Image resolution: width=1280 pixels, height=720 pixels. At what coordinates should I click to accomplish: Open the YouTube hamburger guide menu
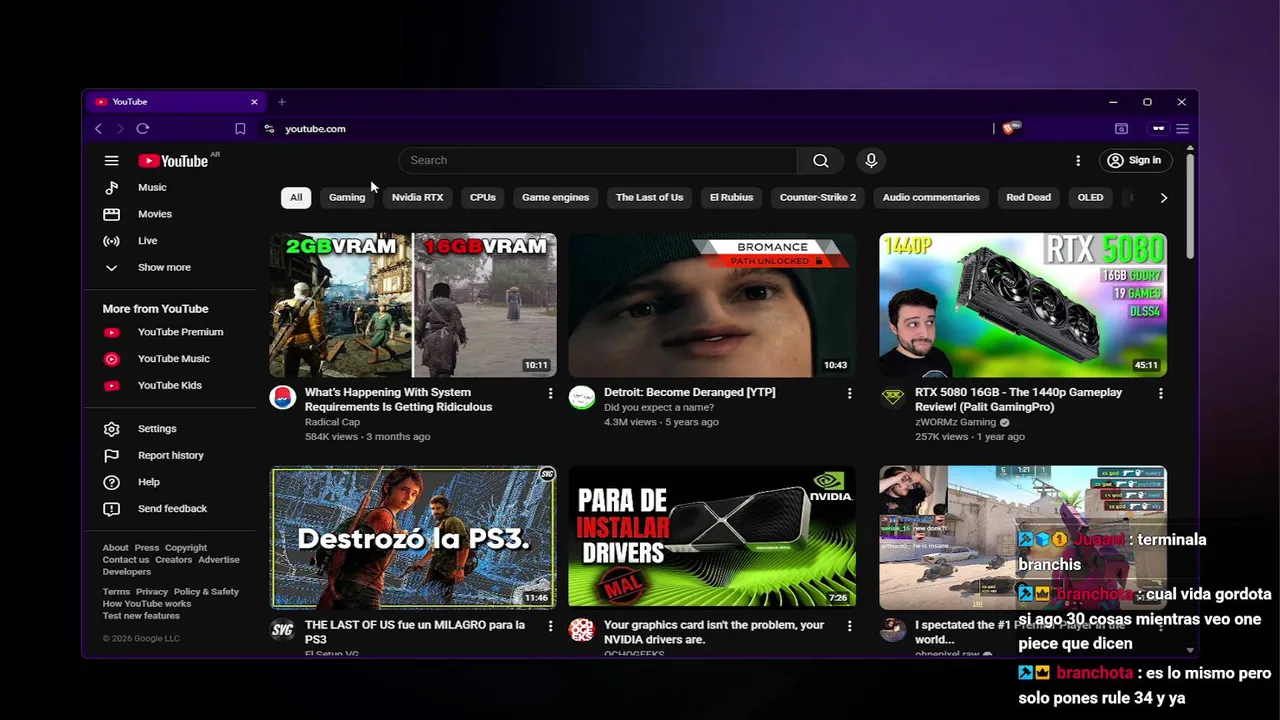(x=111, y=160)
